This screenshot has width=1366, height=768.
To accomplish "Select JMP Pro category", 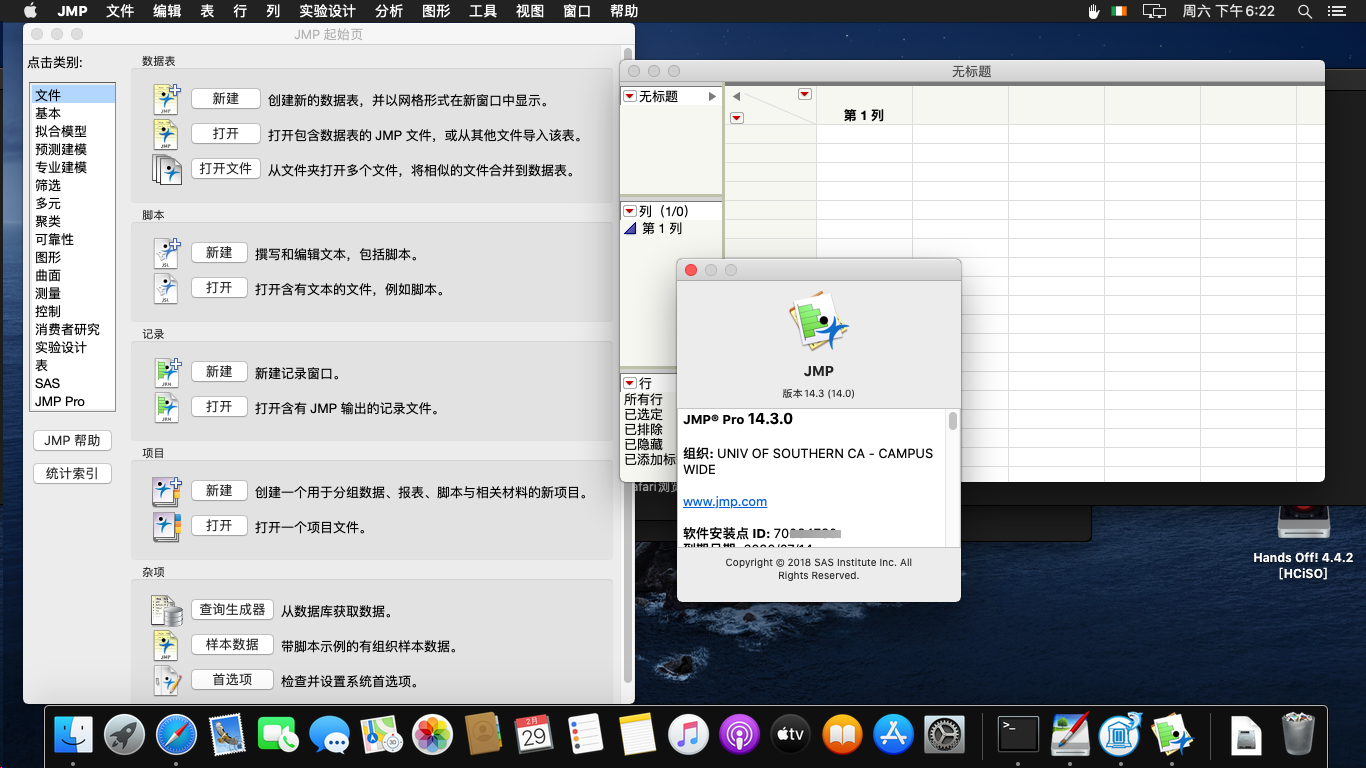I will coord(73,401).
